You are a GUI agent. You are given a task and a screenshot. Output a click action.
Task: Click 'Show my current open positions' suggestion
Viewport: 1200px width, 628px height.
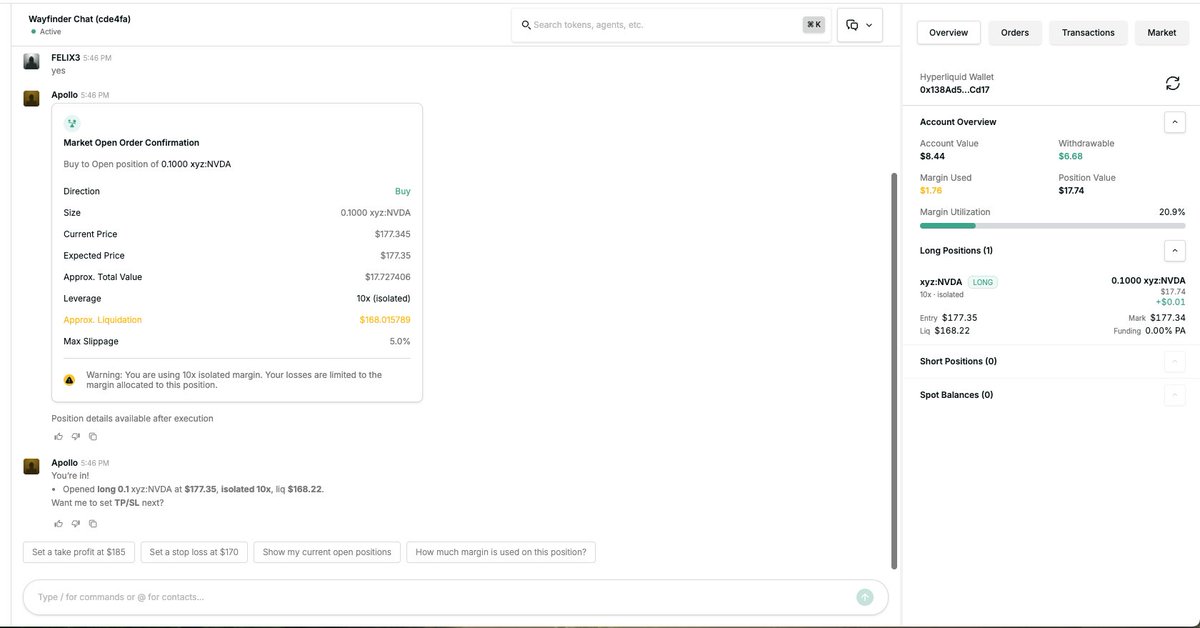327,552
